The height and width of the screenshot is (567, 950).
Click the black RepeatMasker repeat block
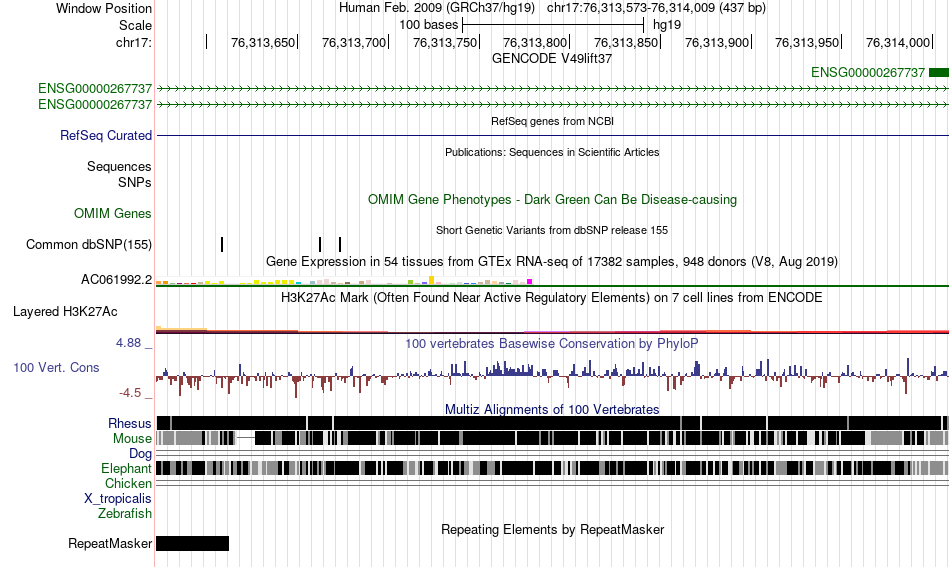[193, 543]
